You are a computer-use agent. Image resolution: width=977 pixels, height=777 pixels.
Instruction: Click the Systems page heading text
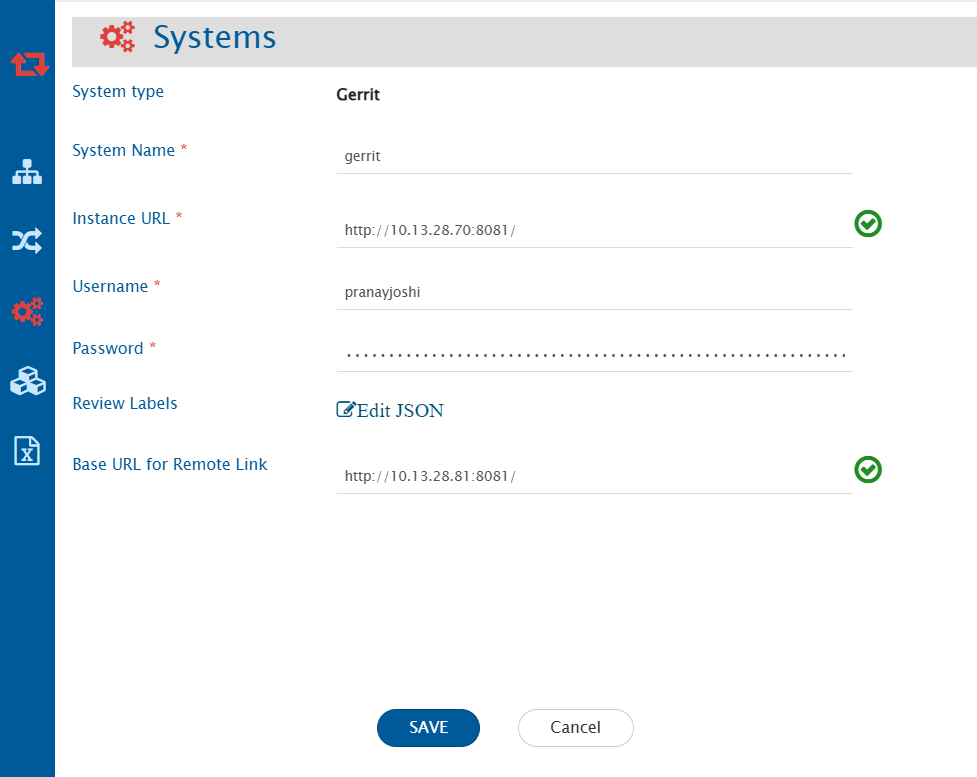click(214, 37)
